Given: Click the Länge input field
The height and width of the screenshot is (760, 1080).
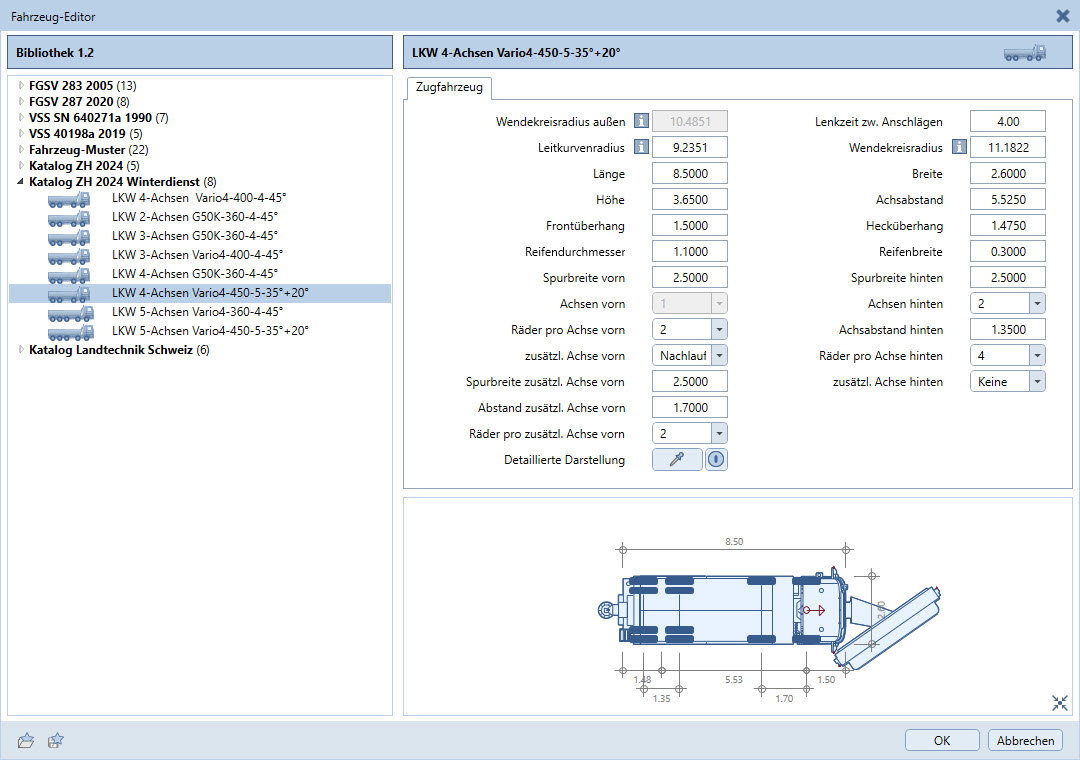Looking at the screenshot, I should click(x=689, y=174).
